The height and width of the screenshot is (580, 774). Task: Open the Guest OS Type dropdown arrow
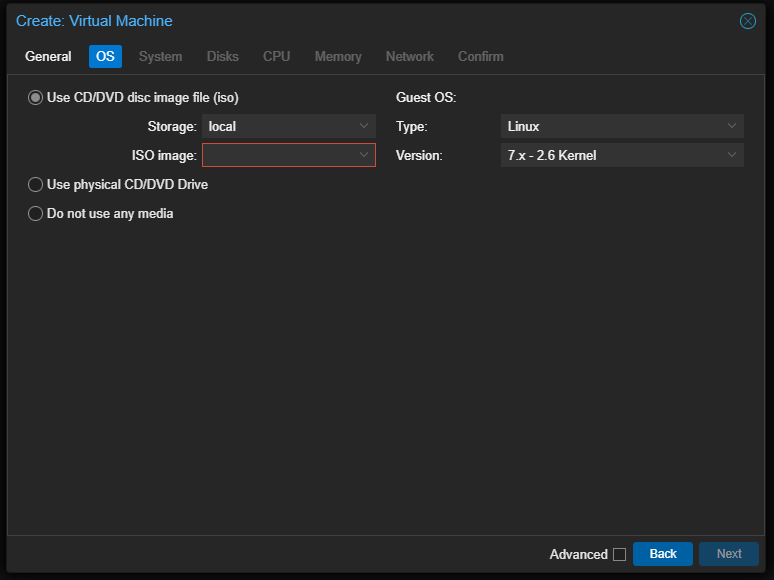click(732, 126)
